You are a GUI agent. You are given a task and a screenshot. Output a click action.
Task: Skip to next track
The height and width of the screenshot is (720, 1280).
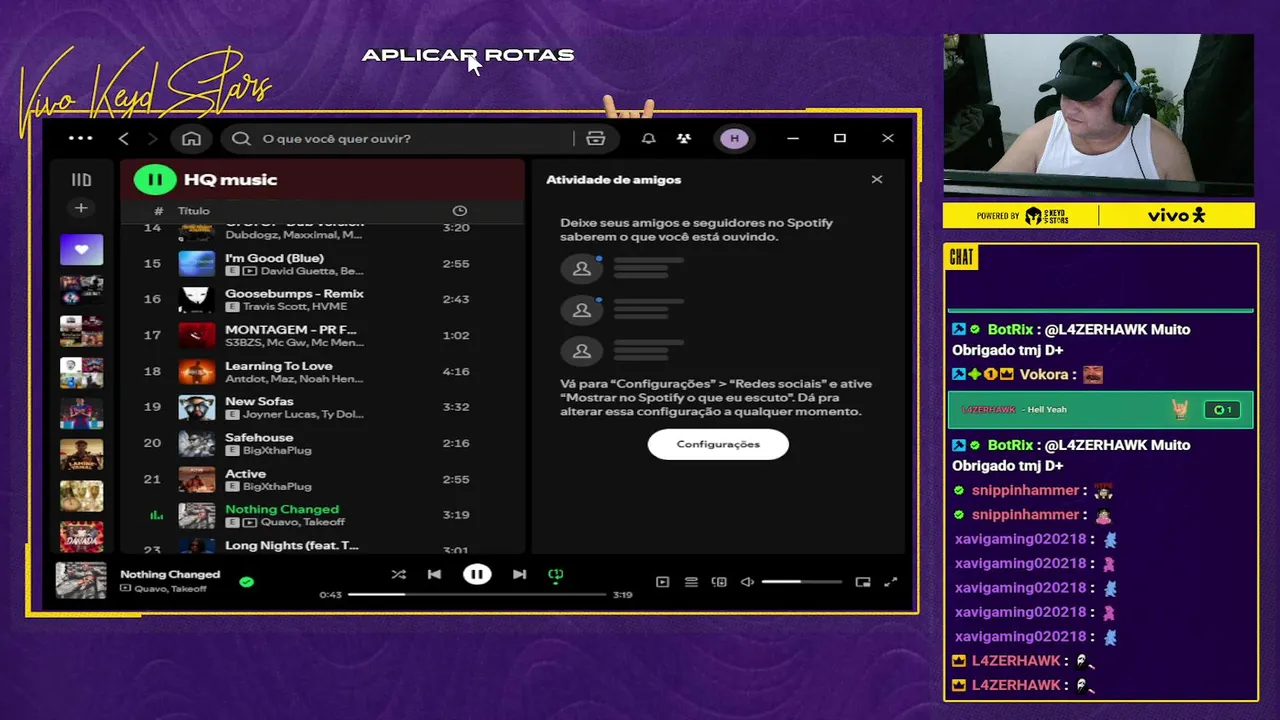point(519,574)
